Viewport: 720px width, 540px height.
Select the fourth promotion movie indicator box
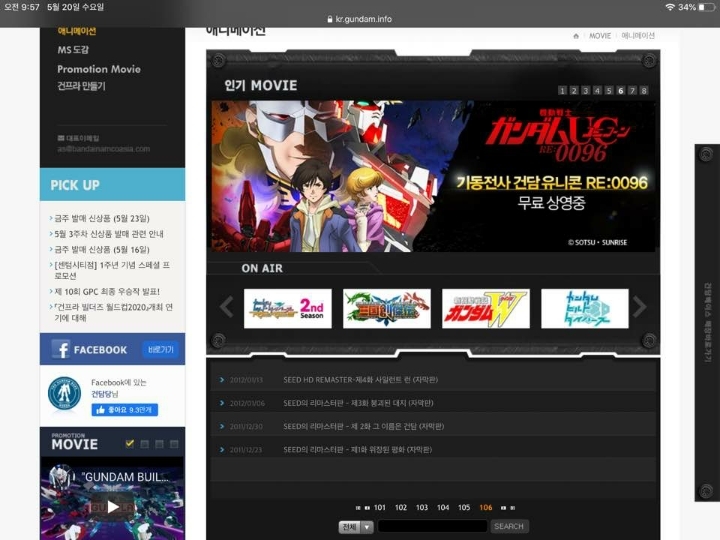tap(174, 444)
